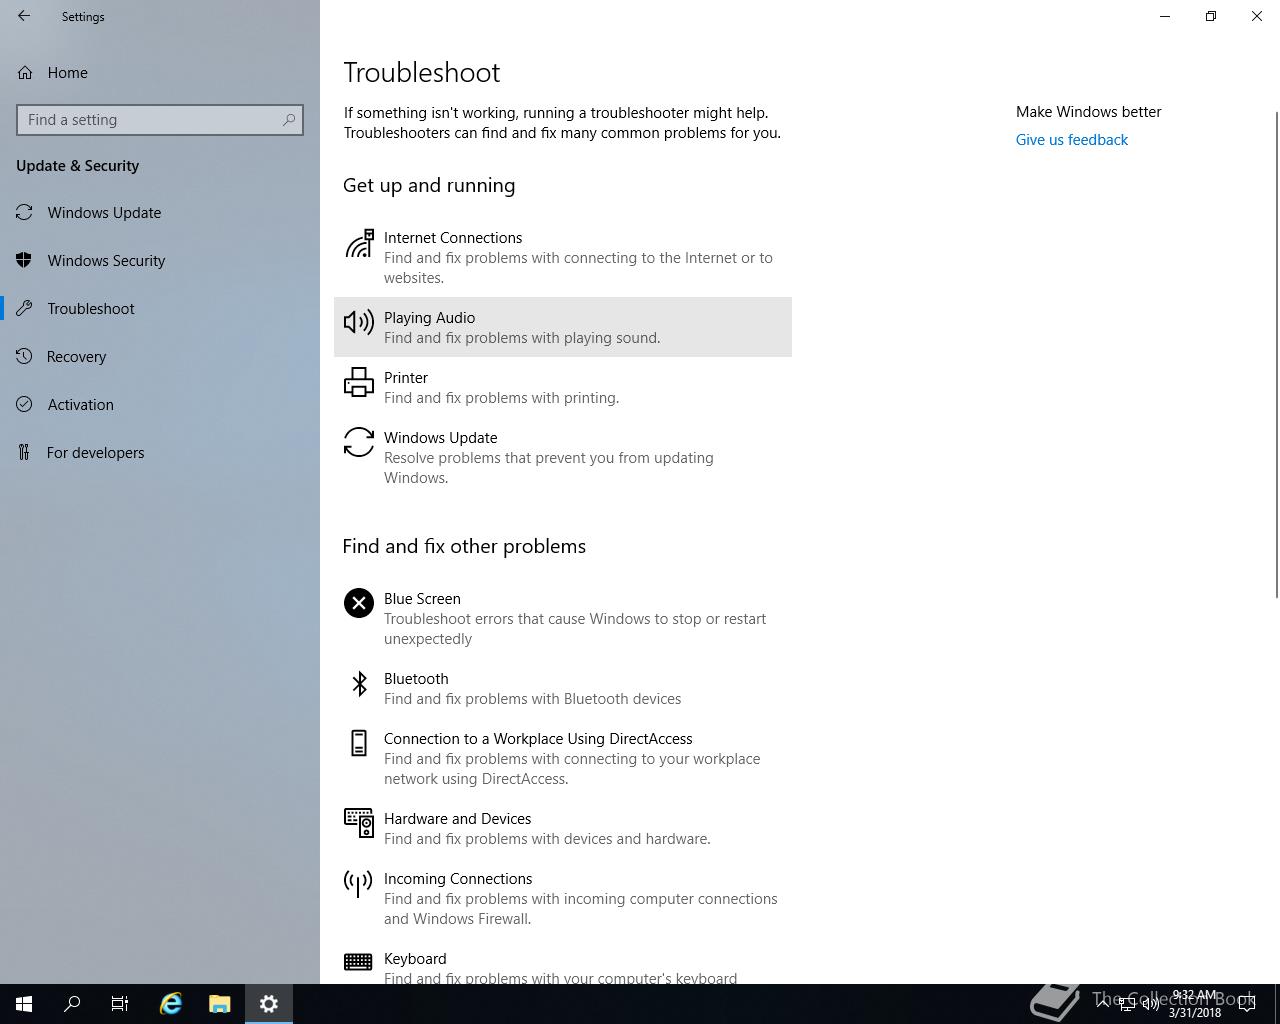Select Hardware and Devices troubleshooter
This screenshot has width=1280, height=1024.
click(563, 828)
